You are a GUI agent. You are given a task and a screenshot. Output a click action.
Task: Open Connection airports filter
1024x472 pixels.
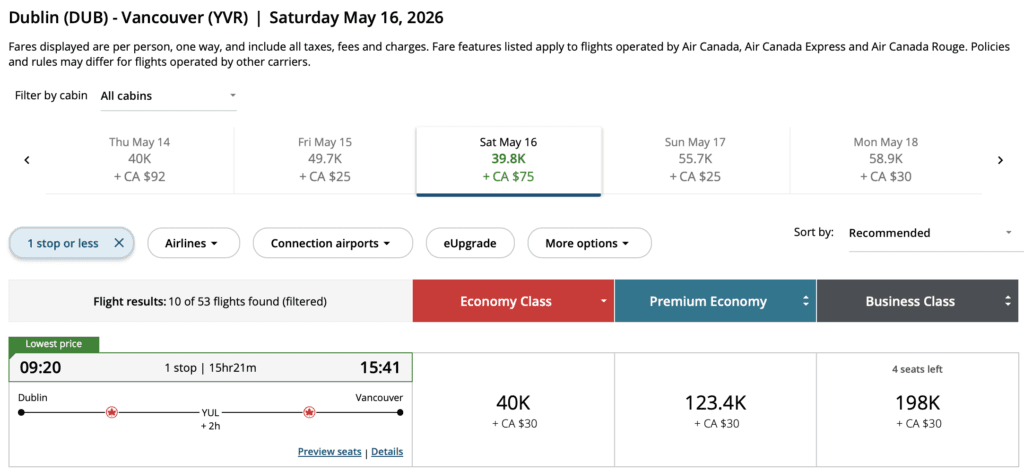(333, 243)
